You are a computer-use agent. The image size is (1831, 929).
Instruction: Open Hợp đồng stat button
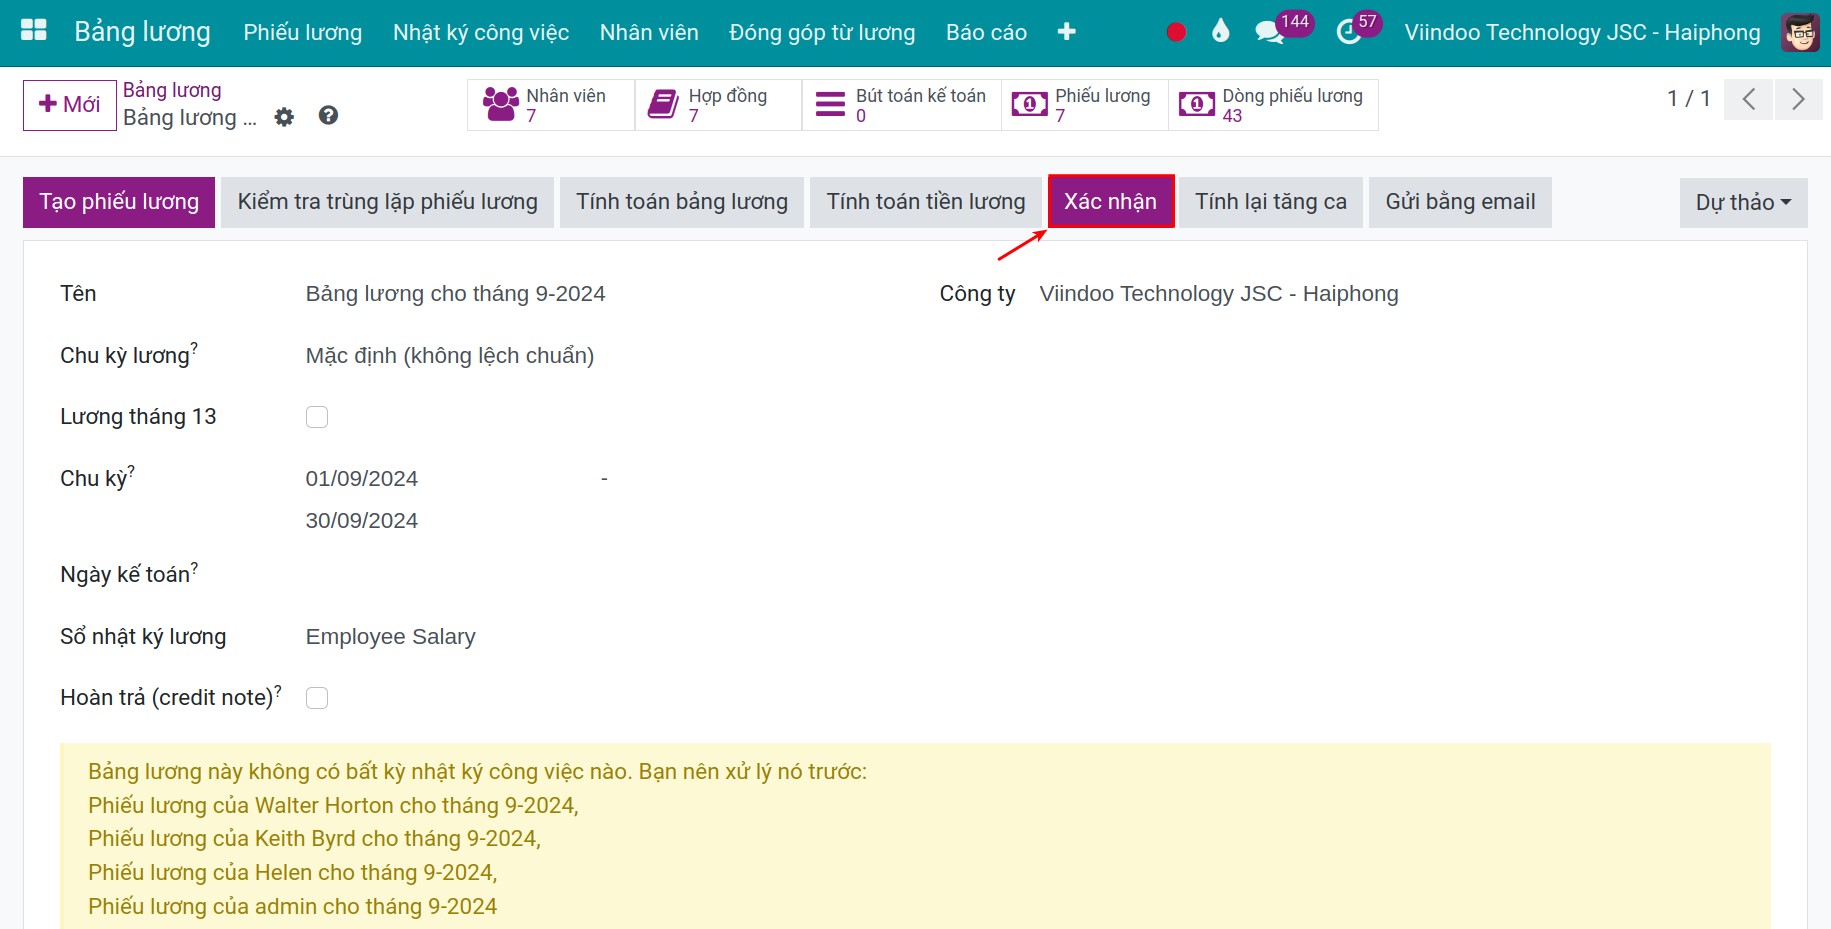point(718,105)
